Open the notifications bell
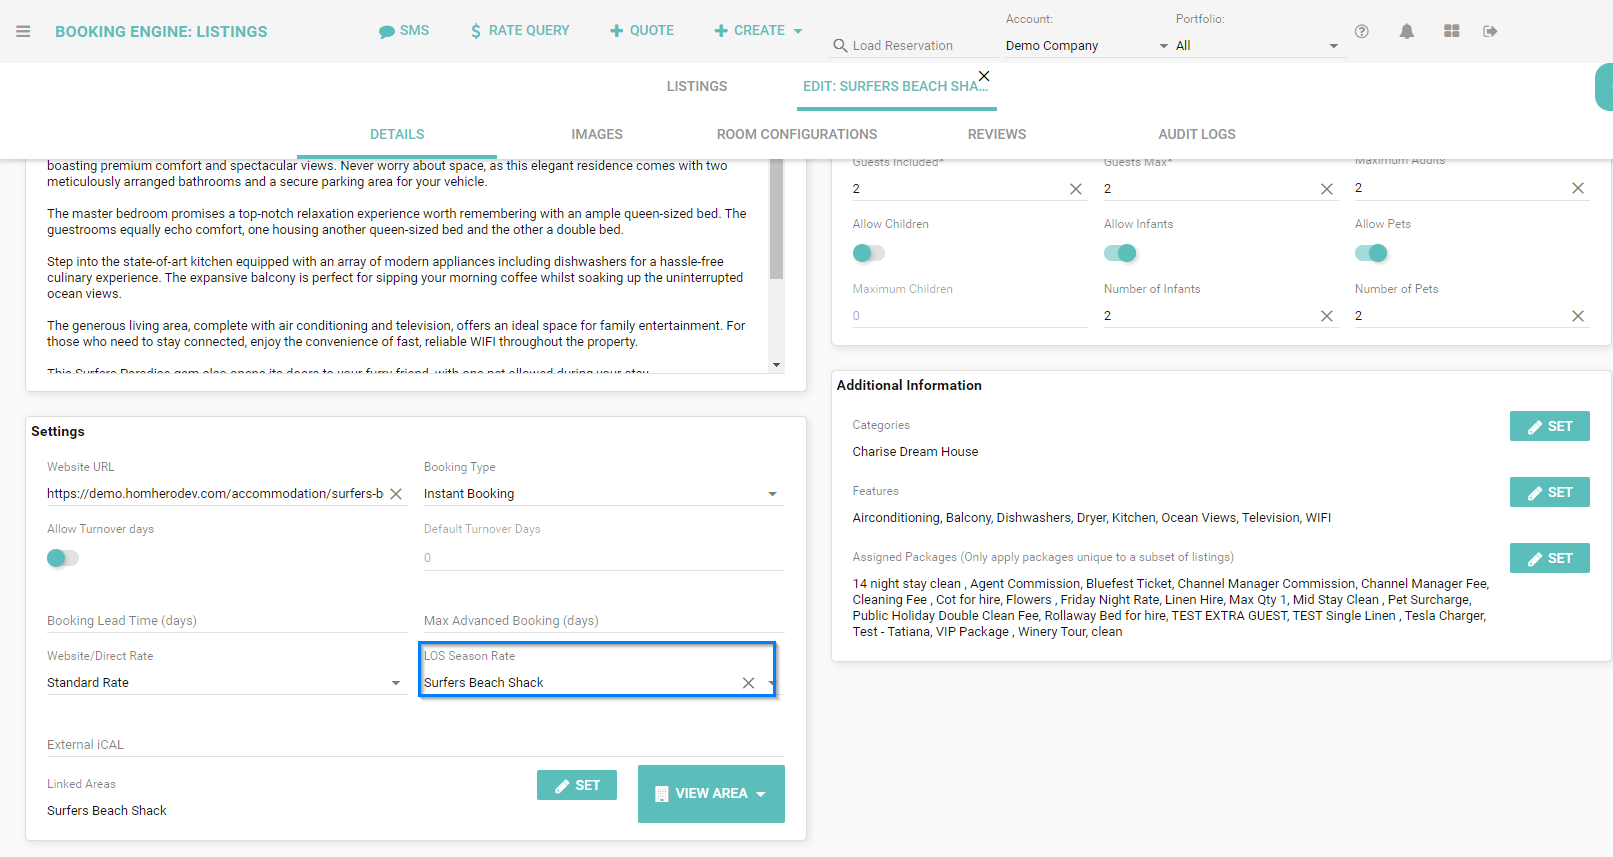Screen dimensions: 1613x857 [1406, 32]
